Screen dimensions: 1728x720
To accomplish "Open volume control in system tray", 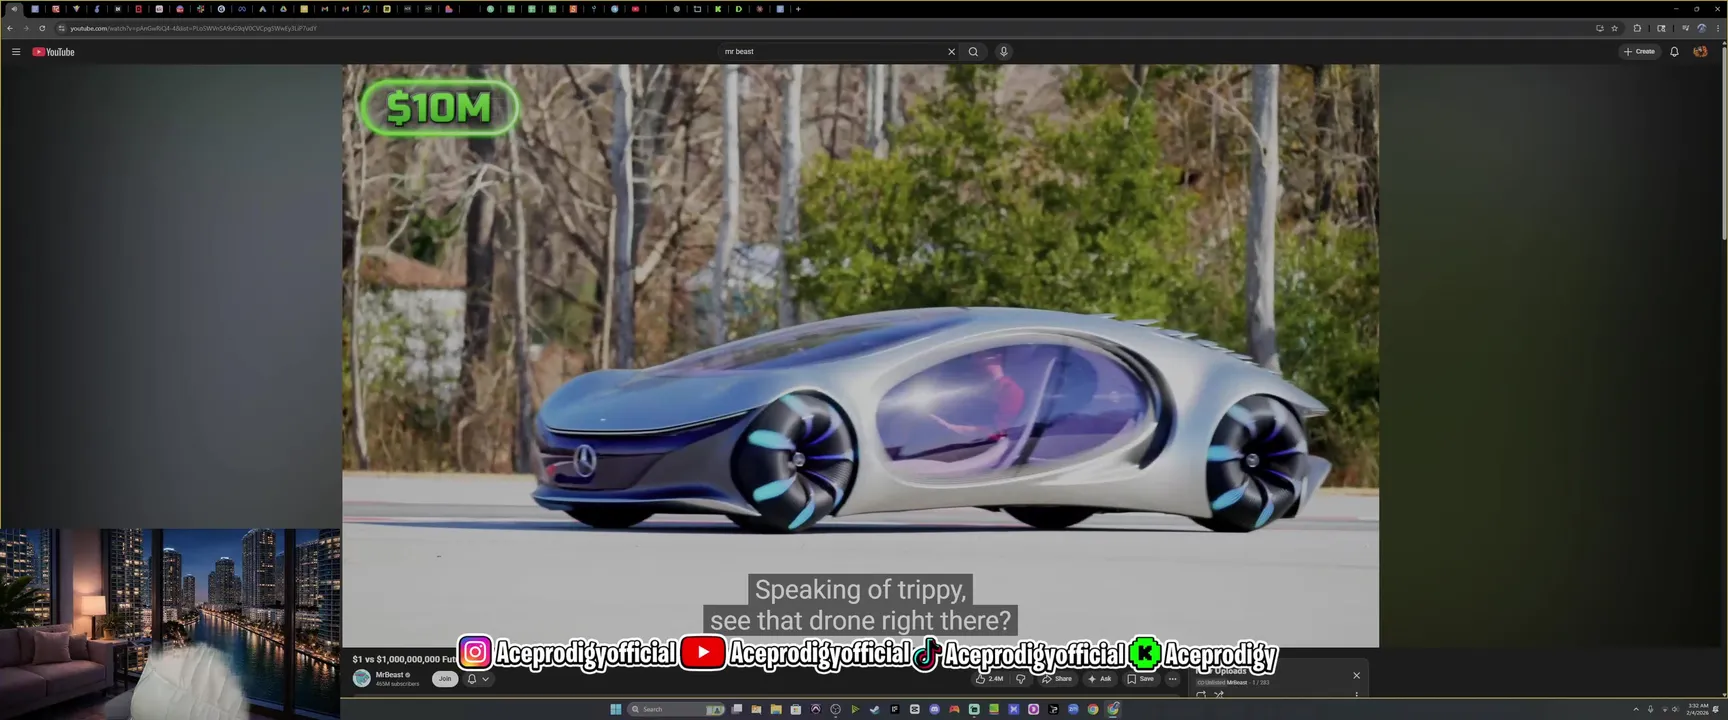I will pos(1676,709).
